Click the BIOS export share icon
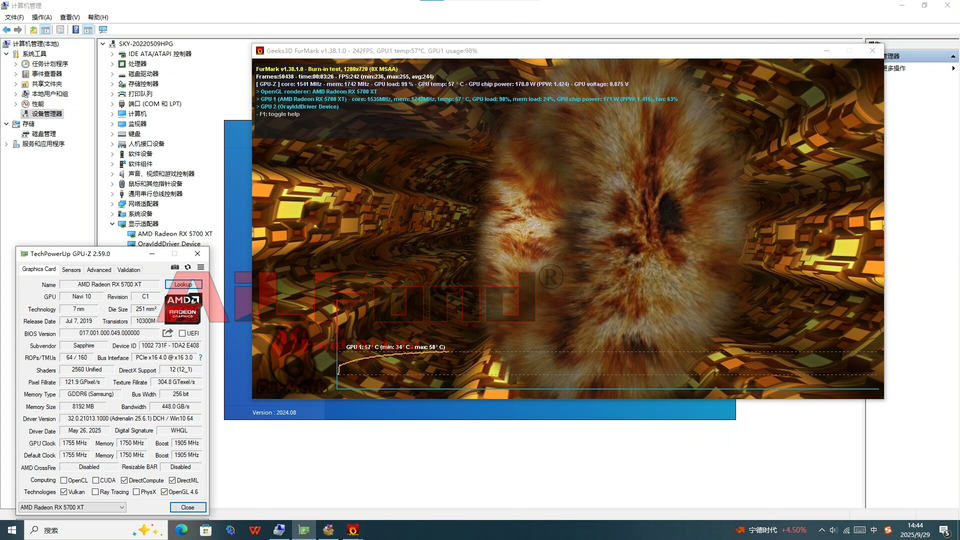 (168, 333)
